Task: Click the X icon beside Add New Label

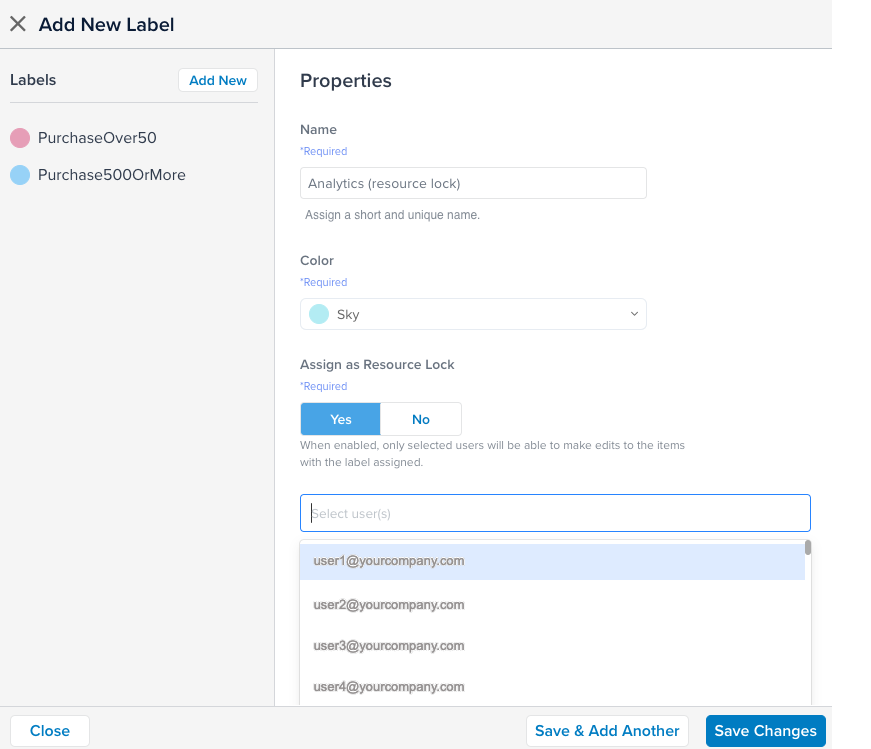Action: click(18, 24)
